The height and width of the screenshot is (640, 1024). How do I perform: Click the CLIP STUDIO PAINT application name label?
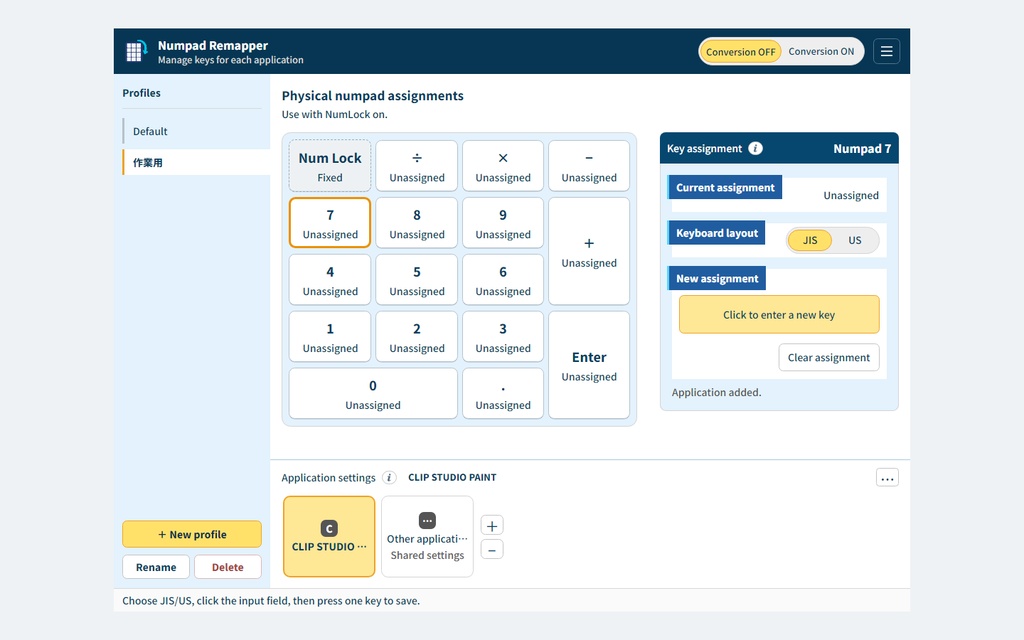point(452,477)
